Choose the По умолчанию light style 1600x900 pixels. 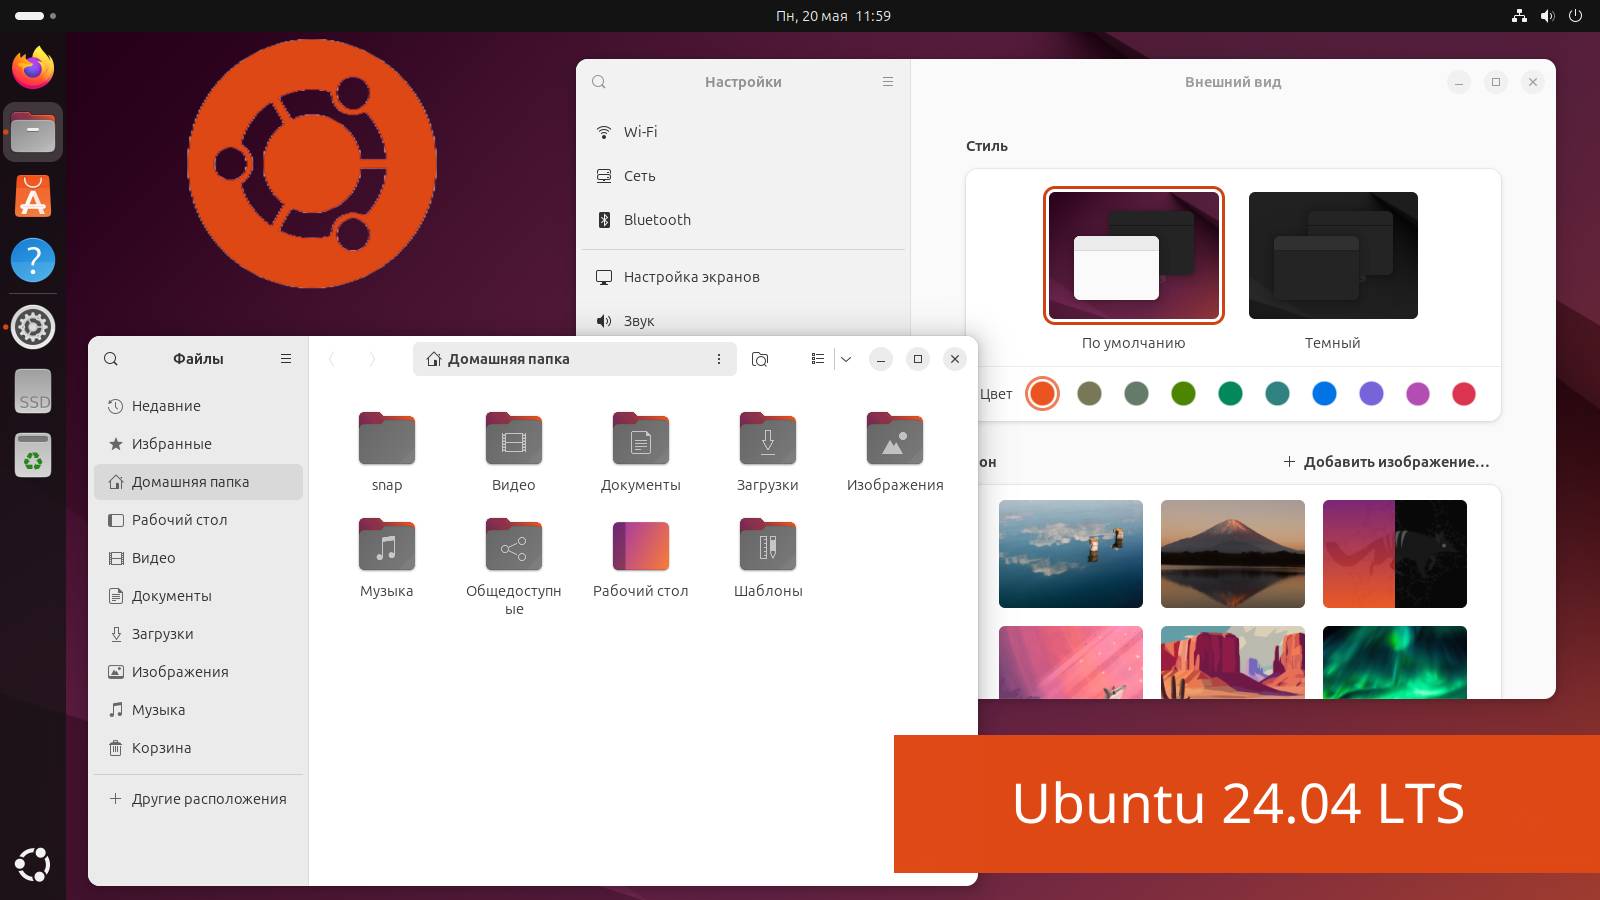point(1133,256)
